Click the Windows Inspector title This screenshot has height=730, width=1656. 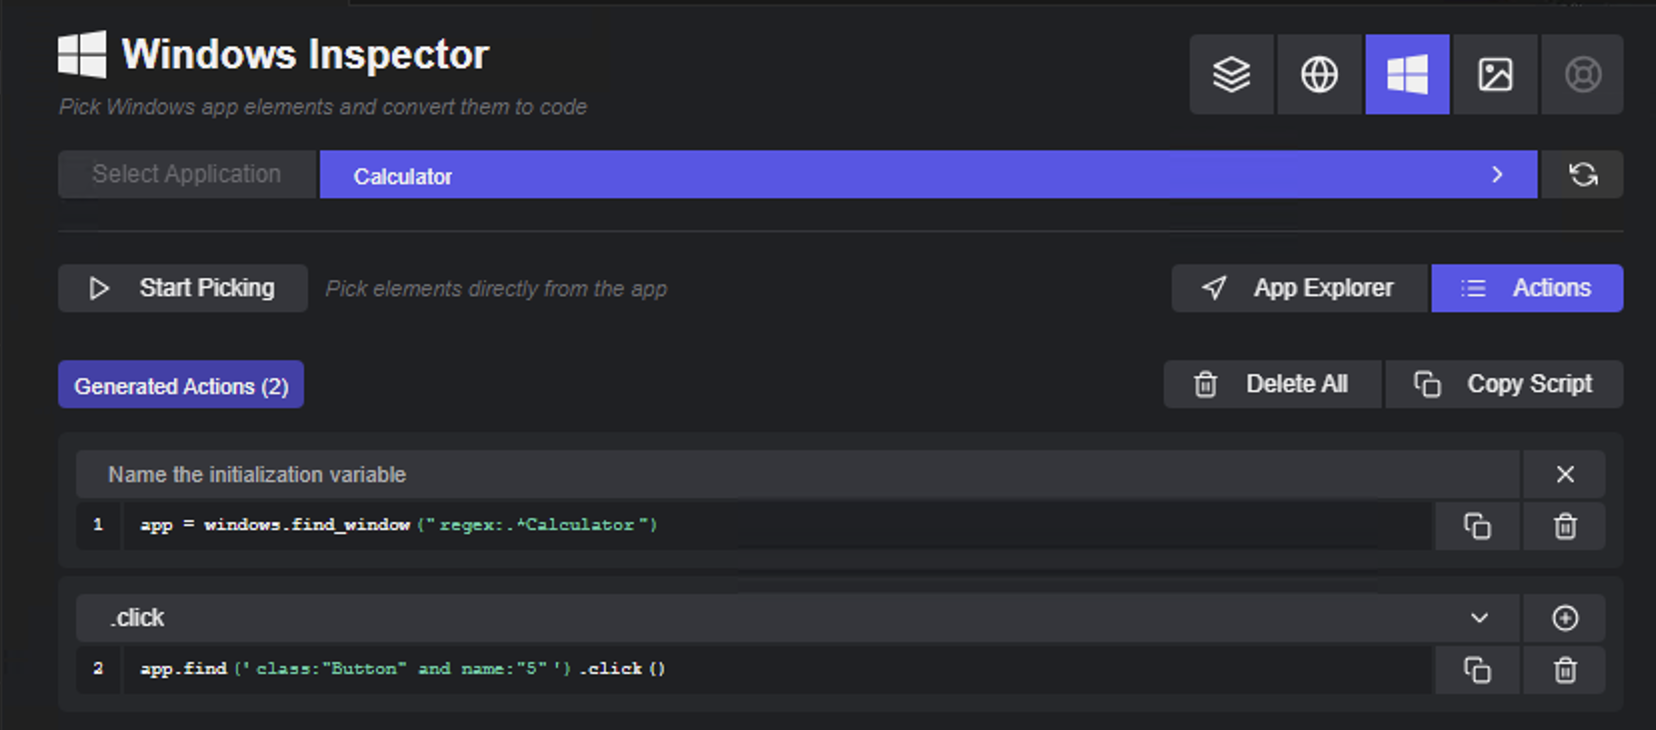(305, 54)
